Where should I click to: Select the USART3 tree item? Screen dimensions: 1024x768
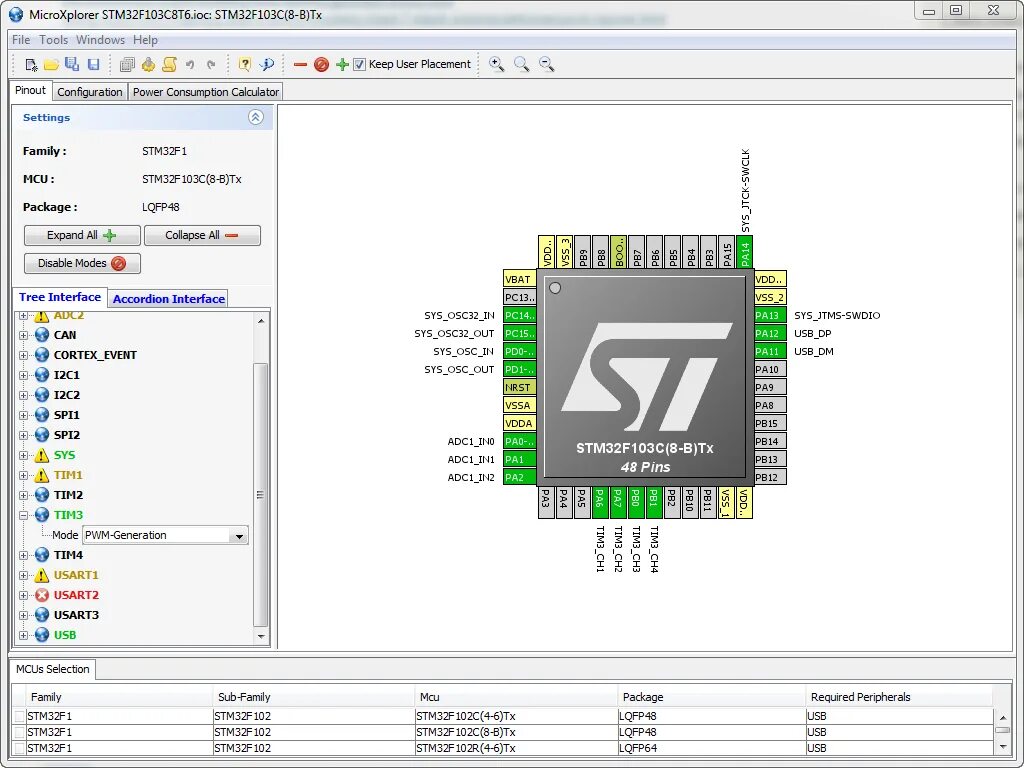(76, 615)
